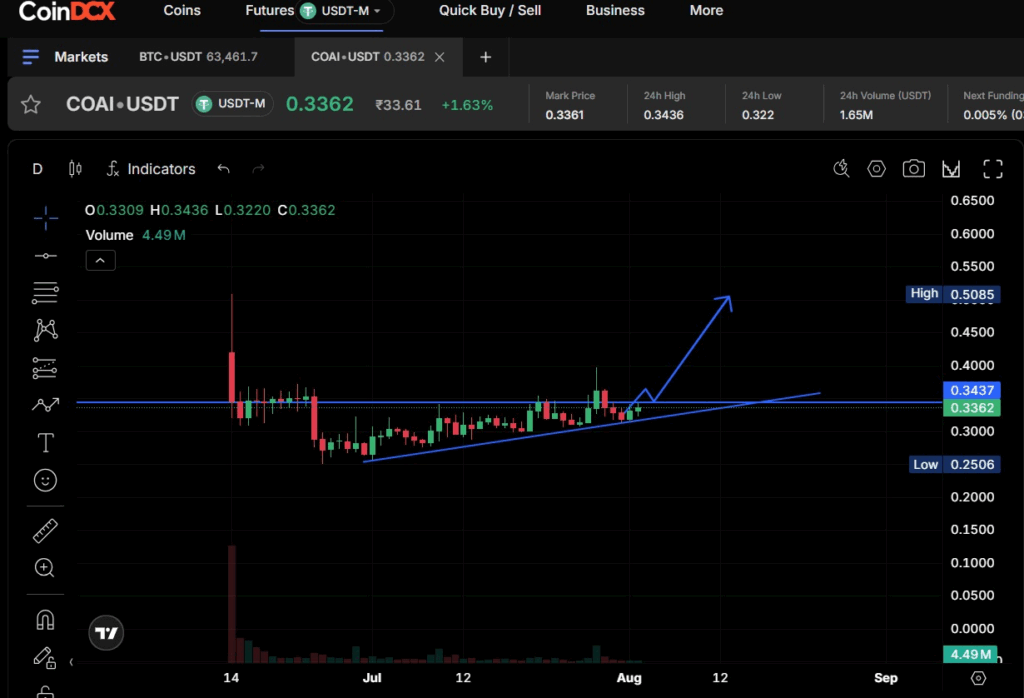
Task: Select the text annotation tool
Action: (x=45, y=443)
